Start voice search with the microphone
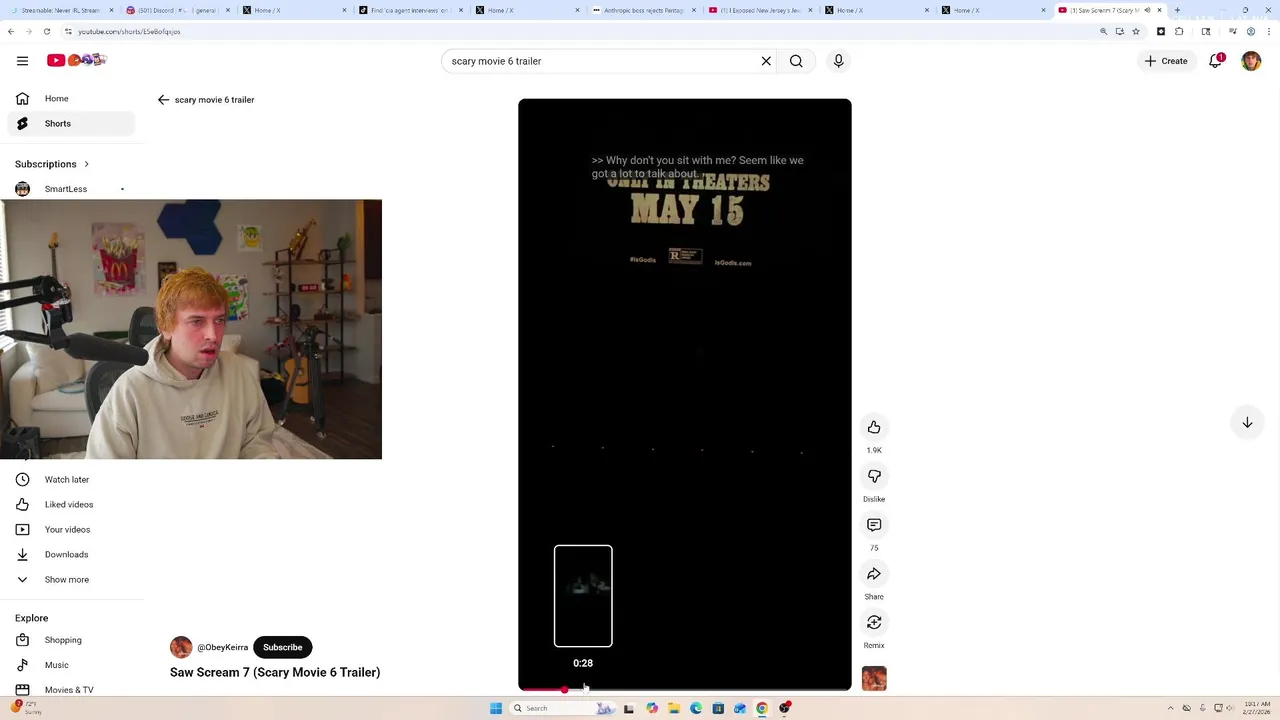Viewport: 1280px width, 720px height. pos(839,61)
